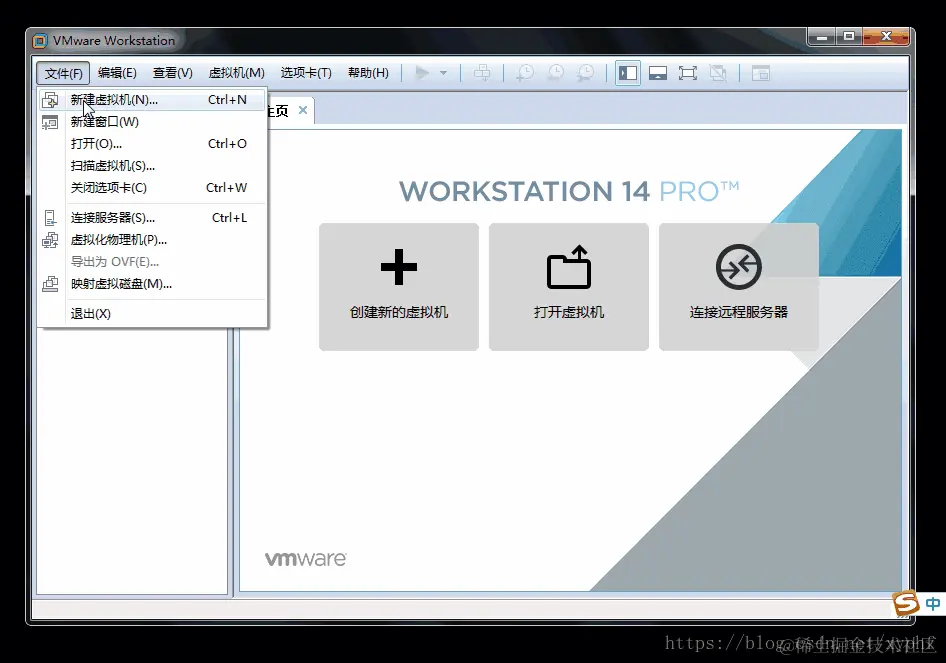Click the 连接远程服务器 tile

(x=739, y=287)
